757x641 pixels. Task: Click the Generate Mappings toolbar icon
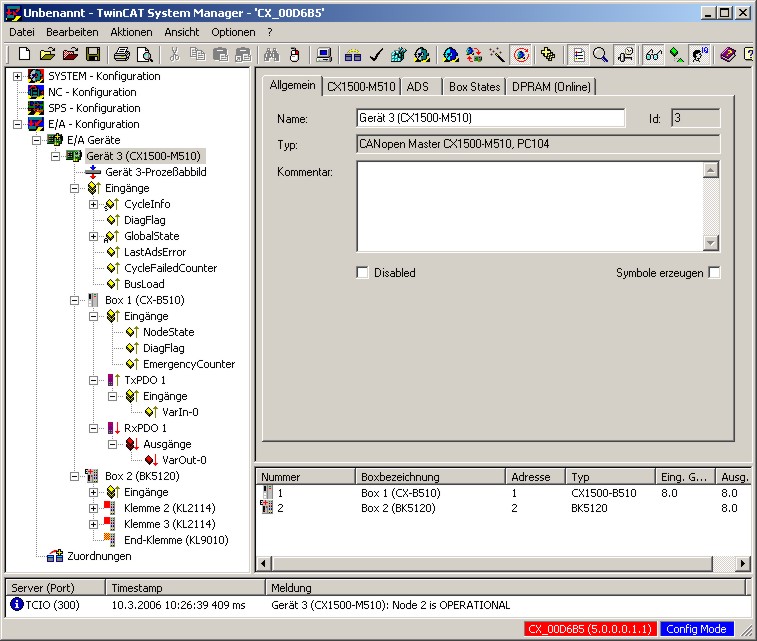coord(353,55)
